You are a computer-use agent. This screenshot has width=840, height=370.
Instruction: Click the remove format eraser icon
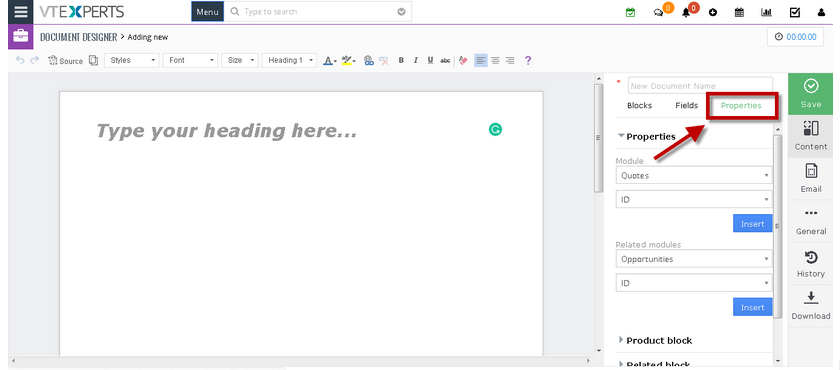pos(463,61)
